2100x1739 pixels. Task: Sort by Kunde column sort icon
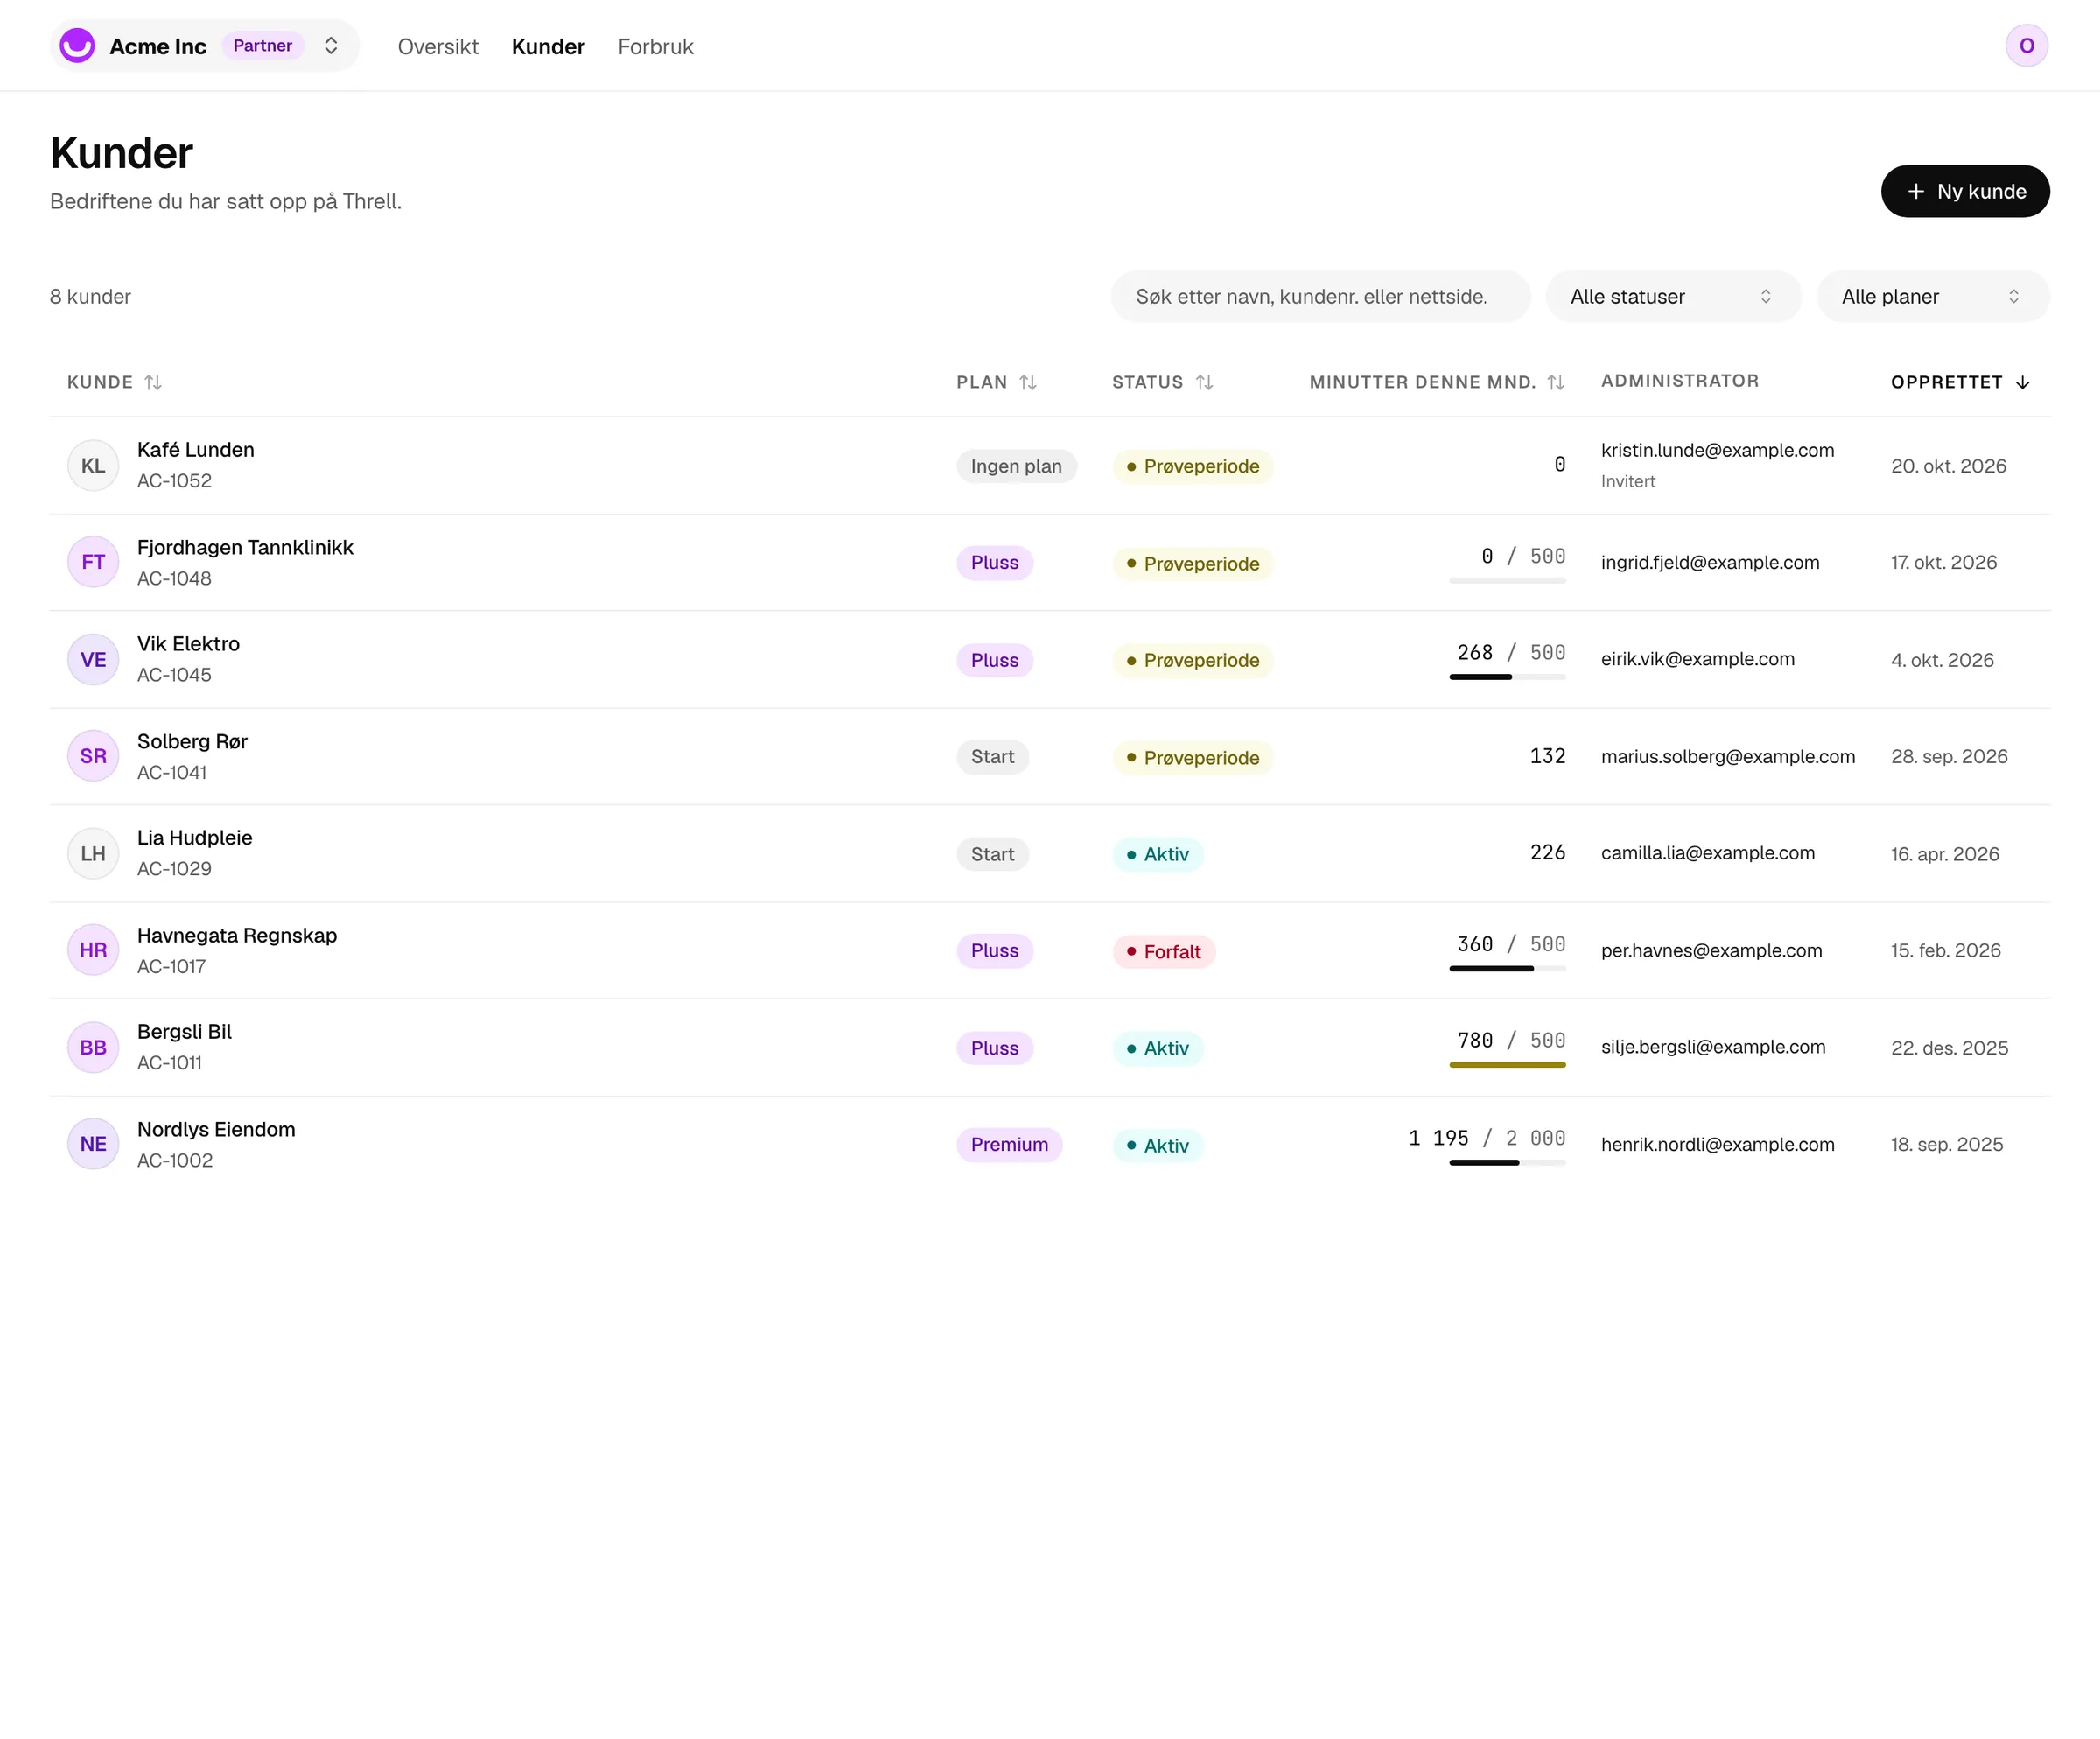(153, 382)
